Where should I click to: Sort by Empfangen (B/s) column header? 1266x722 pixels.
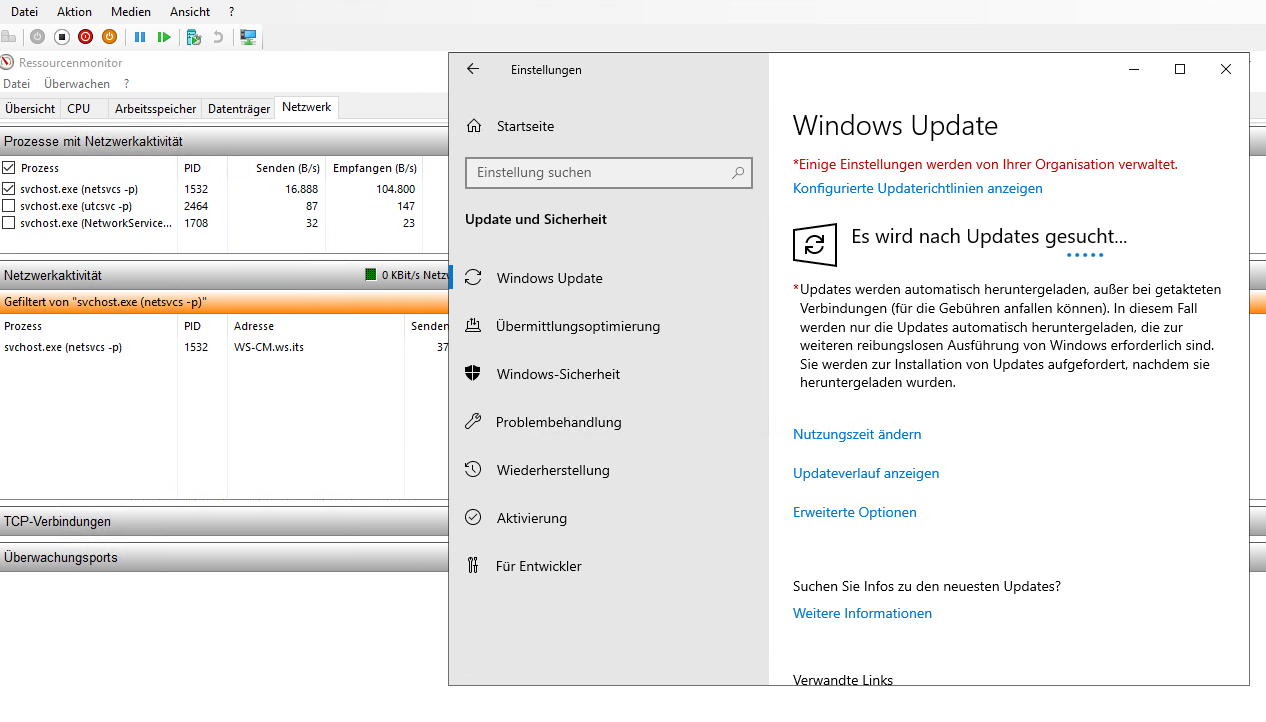tap(374, 168)
